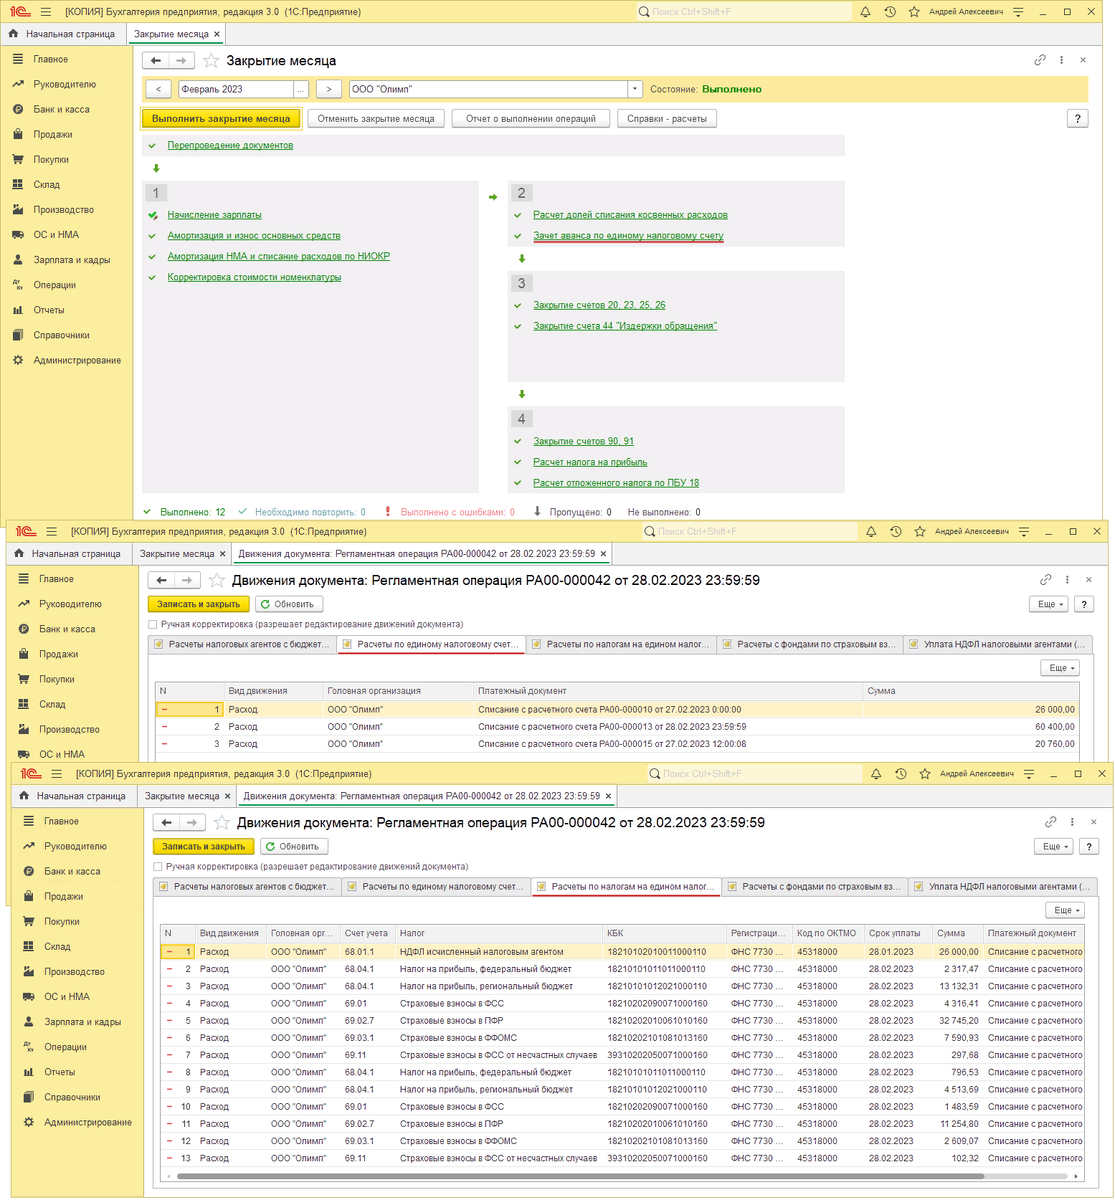1115x1200 pixels.
Task: Select Уплата НДФЛ налоговыми агентами tab, middle window
Action: (x=997, y=644)
